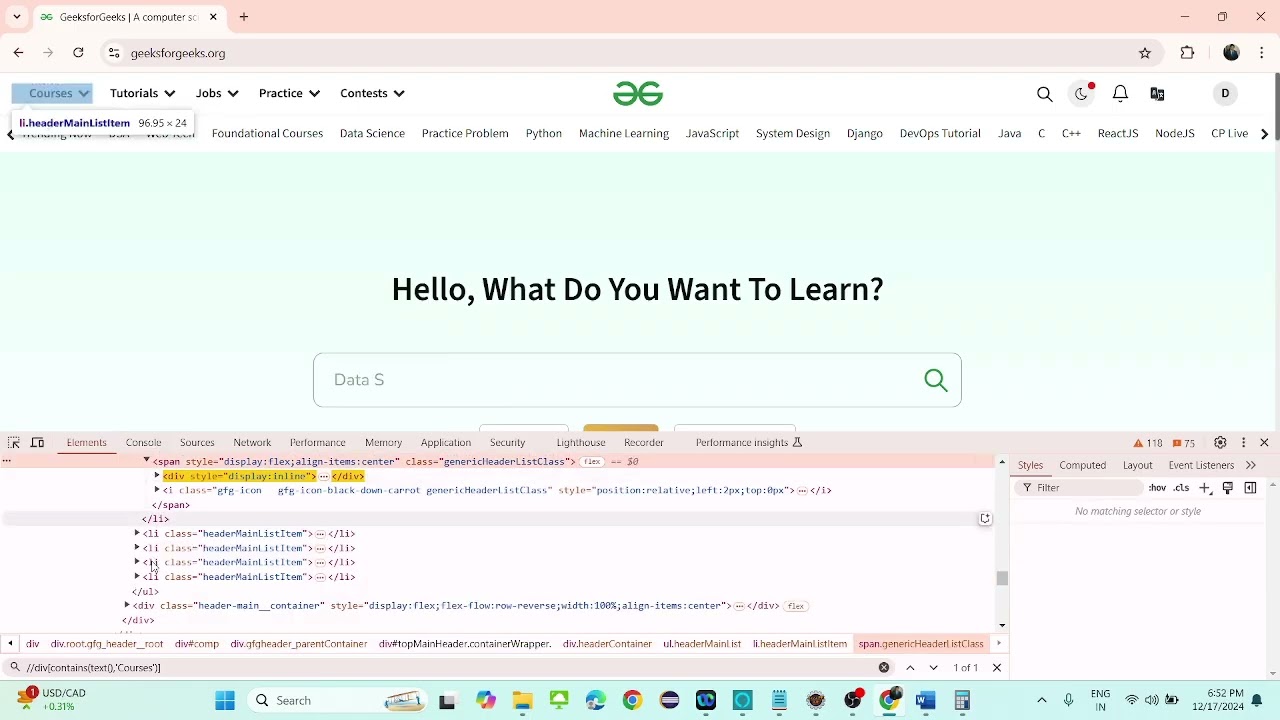This screenshot has width=1280, height=720.
Task: Go to previous search result arrow
Action: point(910,667)
